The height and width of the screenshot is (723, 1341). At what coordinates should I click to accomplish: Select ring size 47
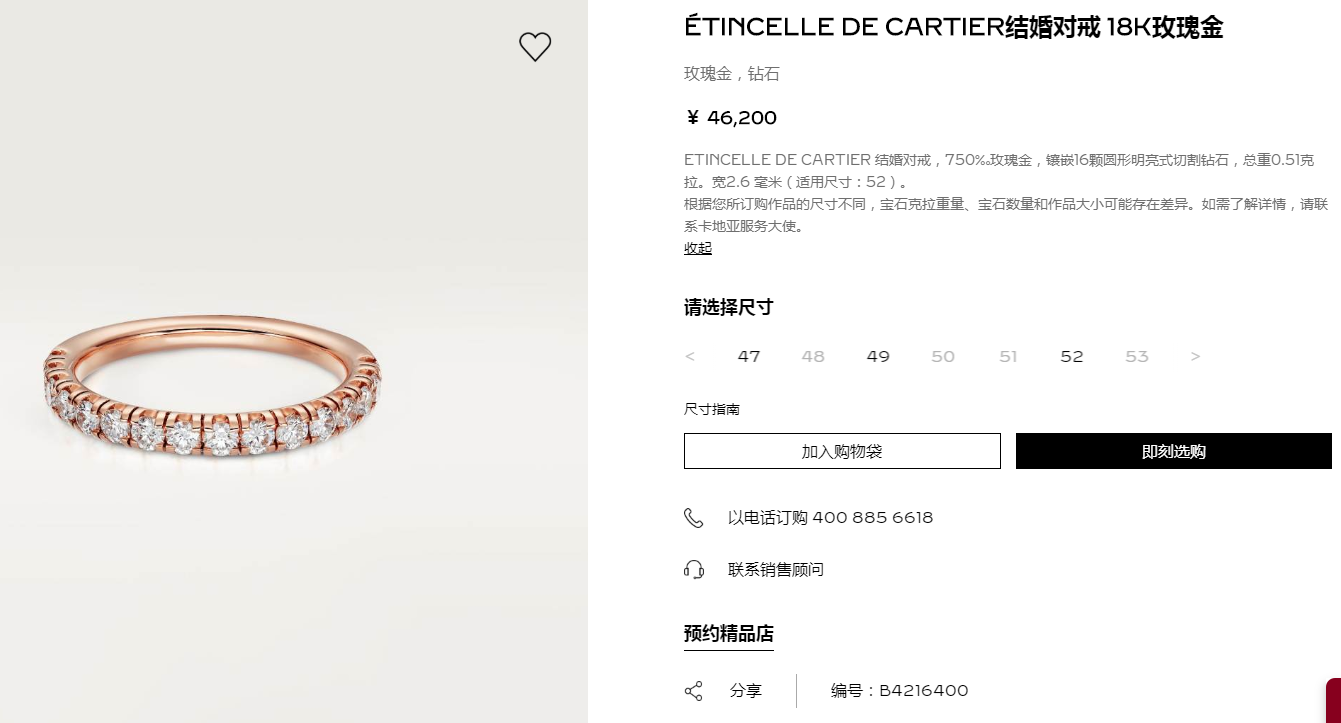pos(749,357)
